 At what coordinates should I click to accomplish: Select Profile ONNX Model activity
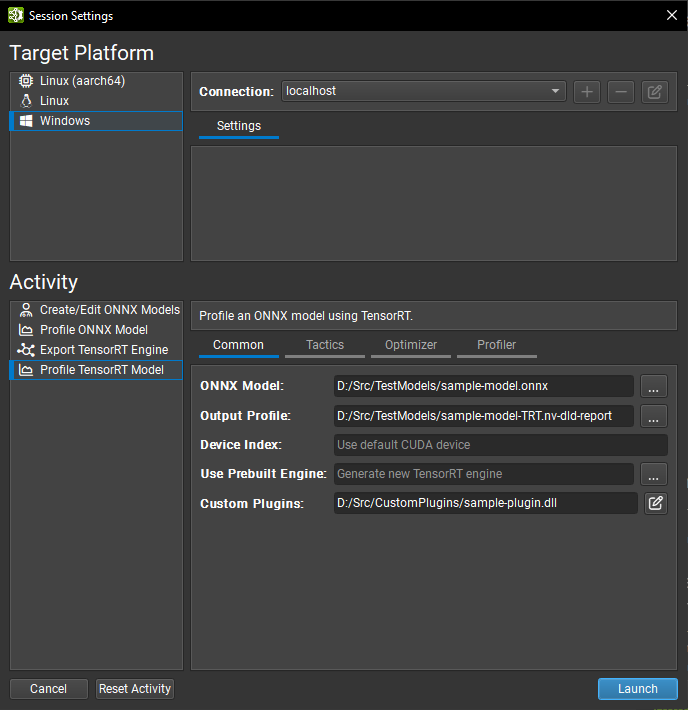tap(93, 330)
